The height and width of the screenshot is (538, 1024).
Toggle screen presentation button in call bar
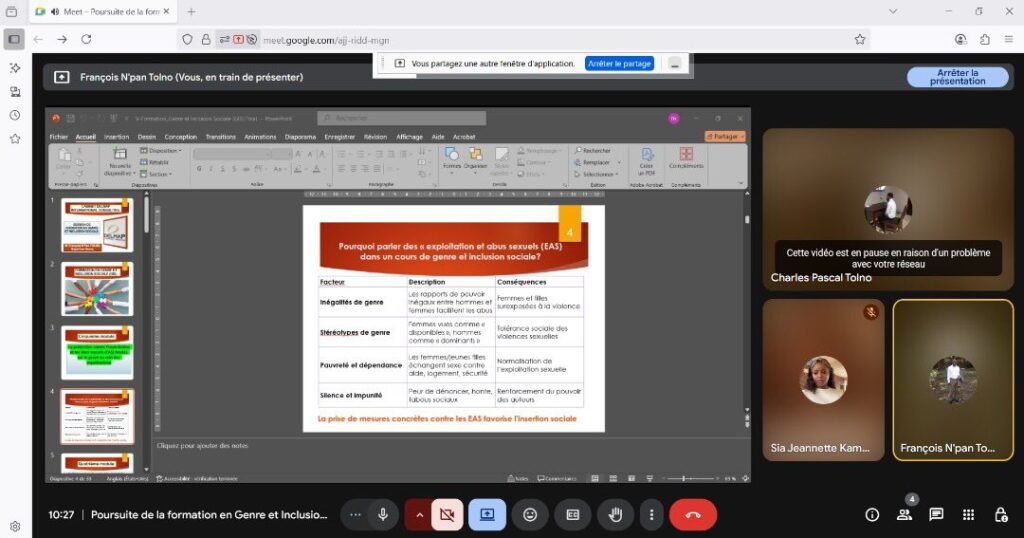pos(487,514)
